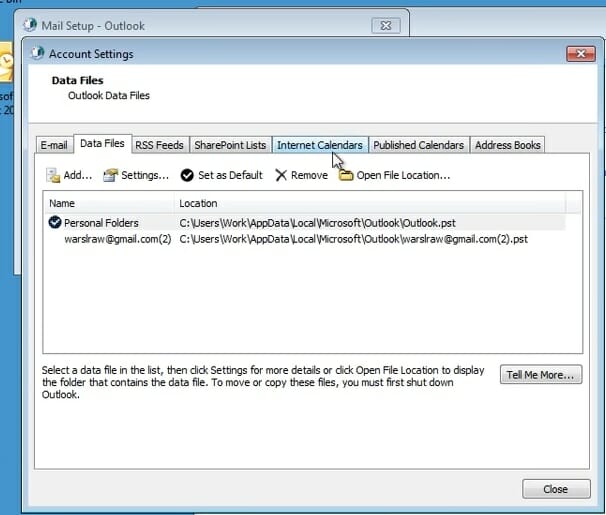Click the warslraw@gmail.com(2).pst location path
606x515 pixels.
click(353, 239)
